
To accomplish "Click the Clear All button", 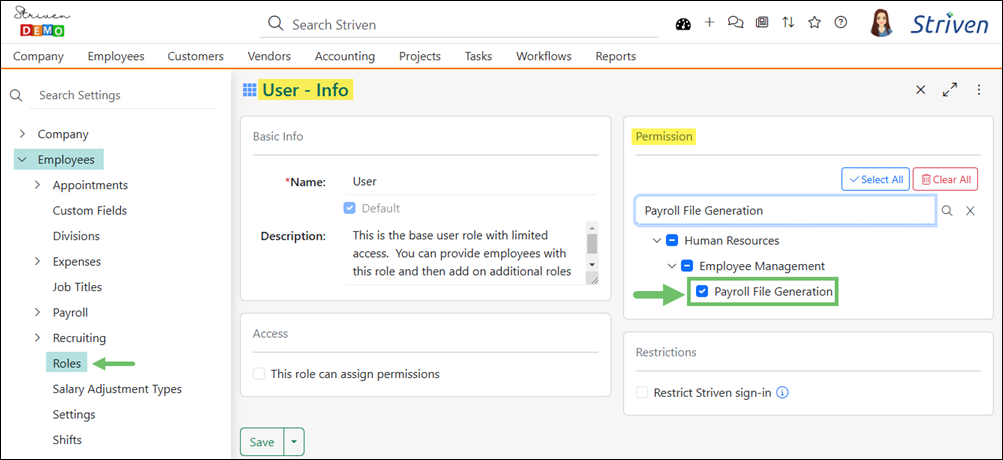I will coord(945,180).
